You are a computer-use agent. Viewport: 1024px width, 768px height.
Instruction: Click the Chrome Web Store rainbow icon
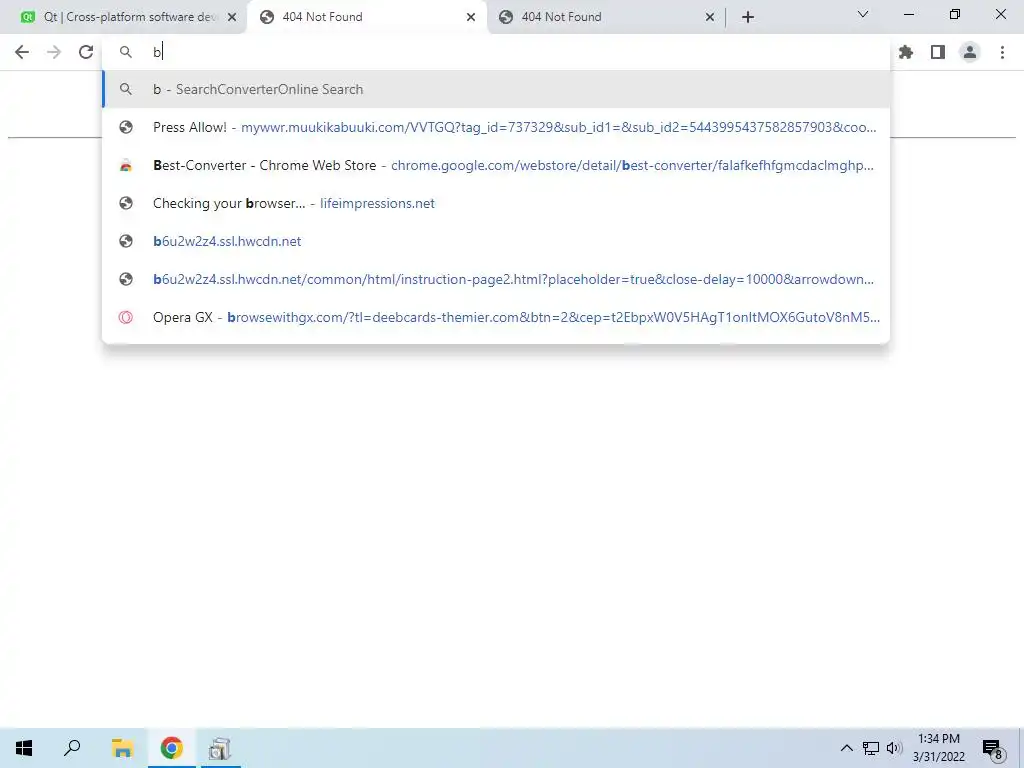[126, 165]
